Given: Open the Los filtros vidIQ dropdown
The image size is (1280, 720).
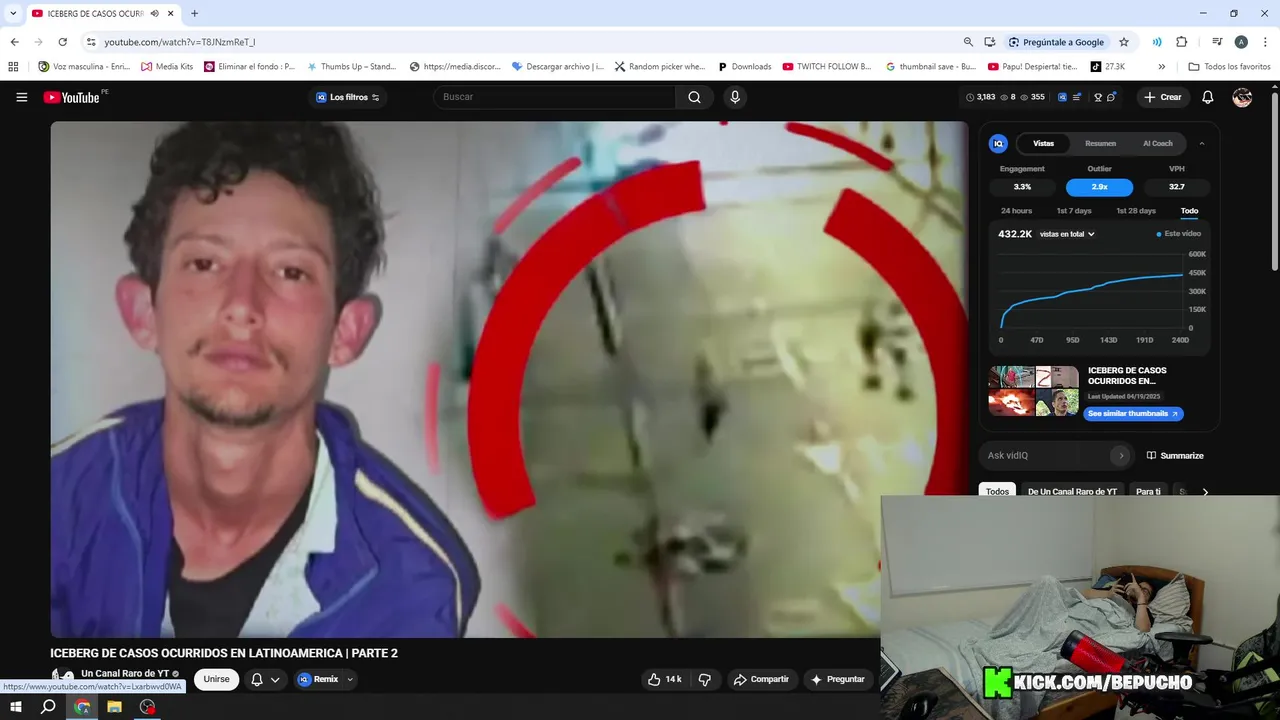Looking at the screenshot, I should [x=348, y=97].
